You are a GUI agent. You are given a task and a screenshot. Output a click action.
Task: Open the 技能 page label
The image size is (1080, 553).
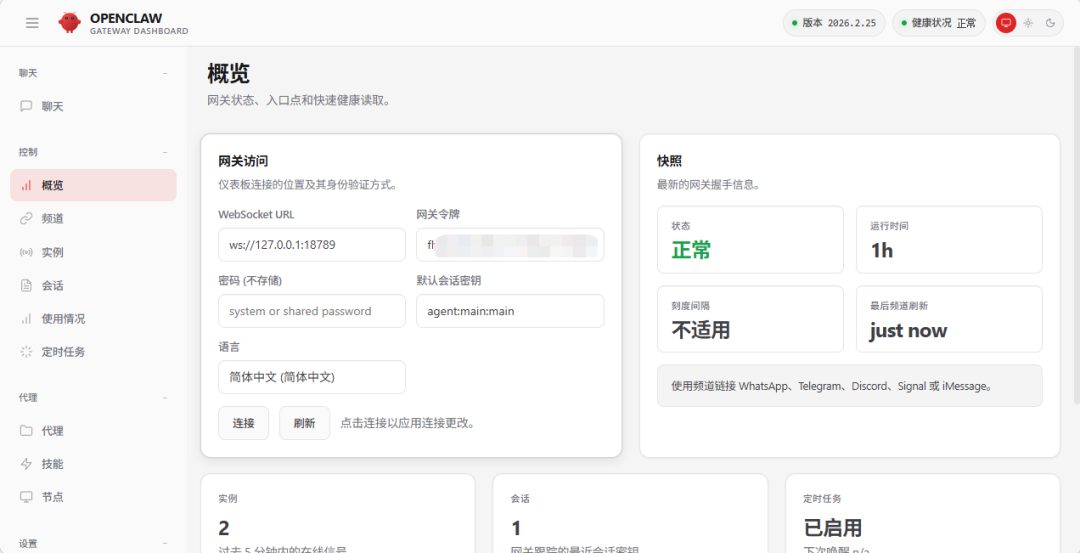pyautogui.click(x=52, y=463)
